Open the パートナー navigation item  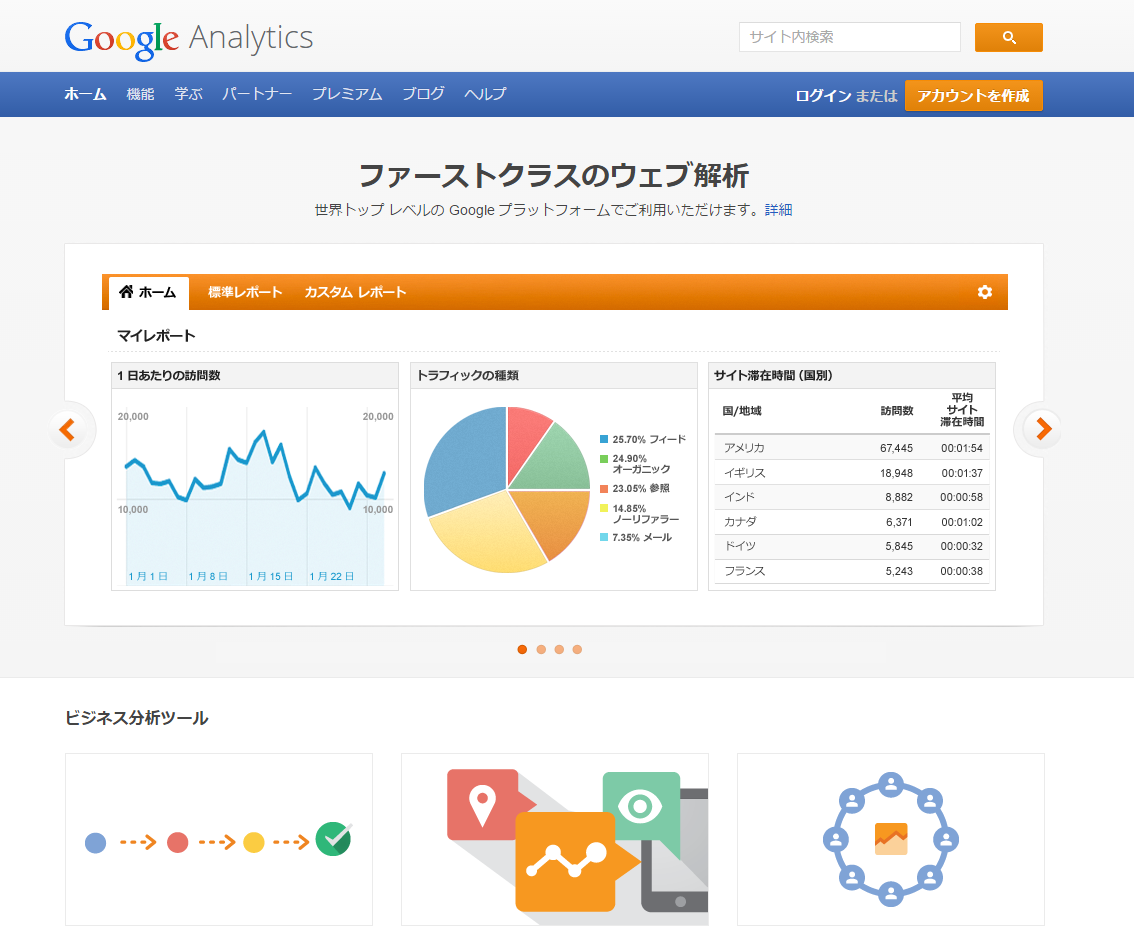click(x=257, y=94)
